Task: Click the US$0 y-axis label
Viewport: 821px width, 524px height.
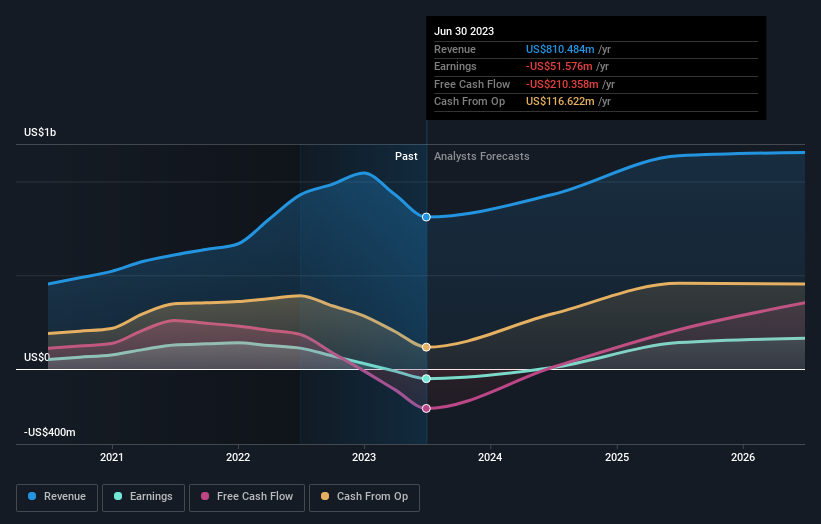Action: [37, 357]
